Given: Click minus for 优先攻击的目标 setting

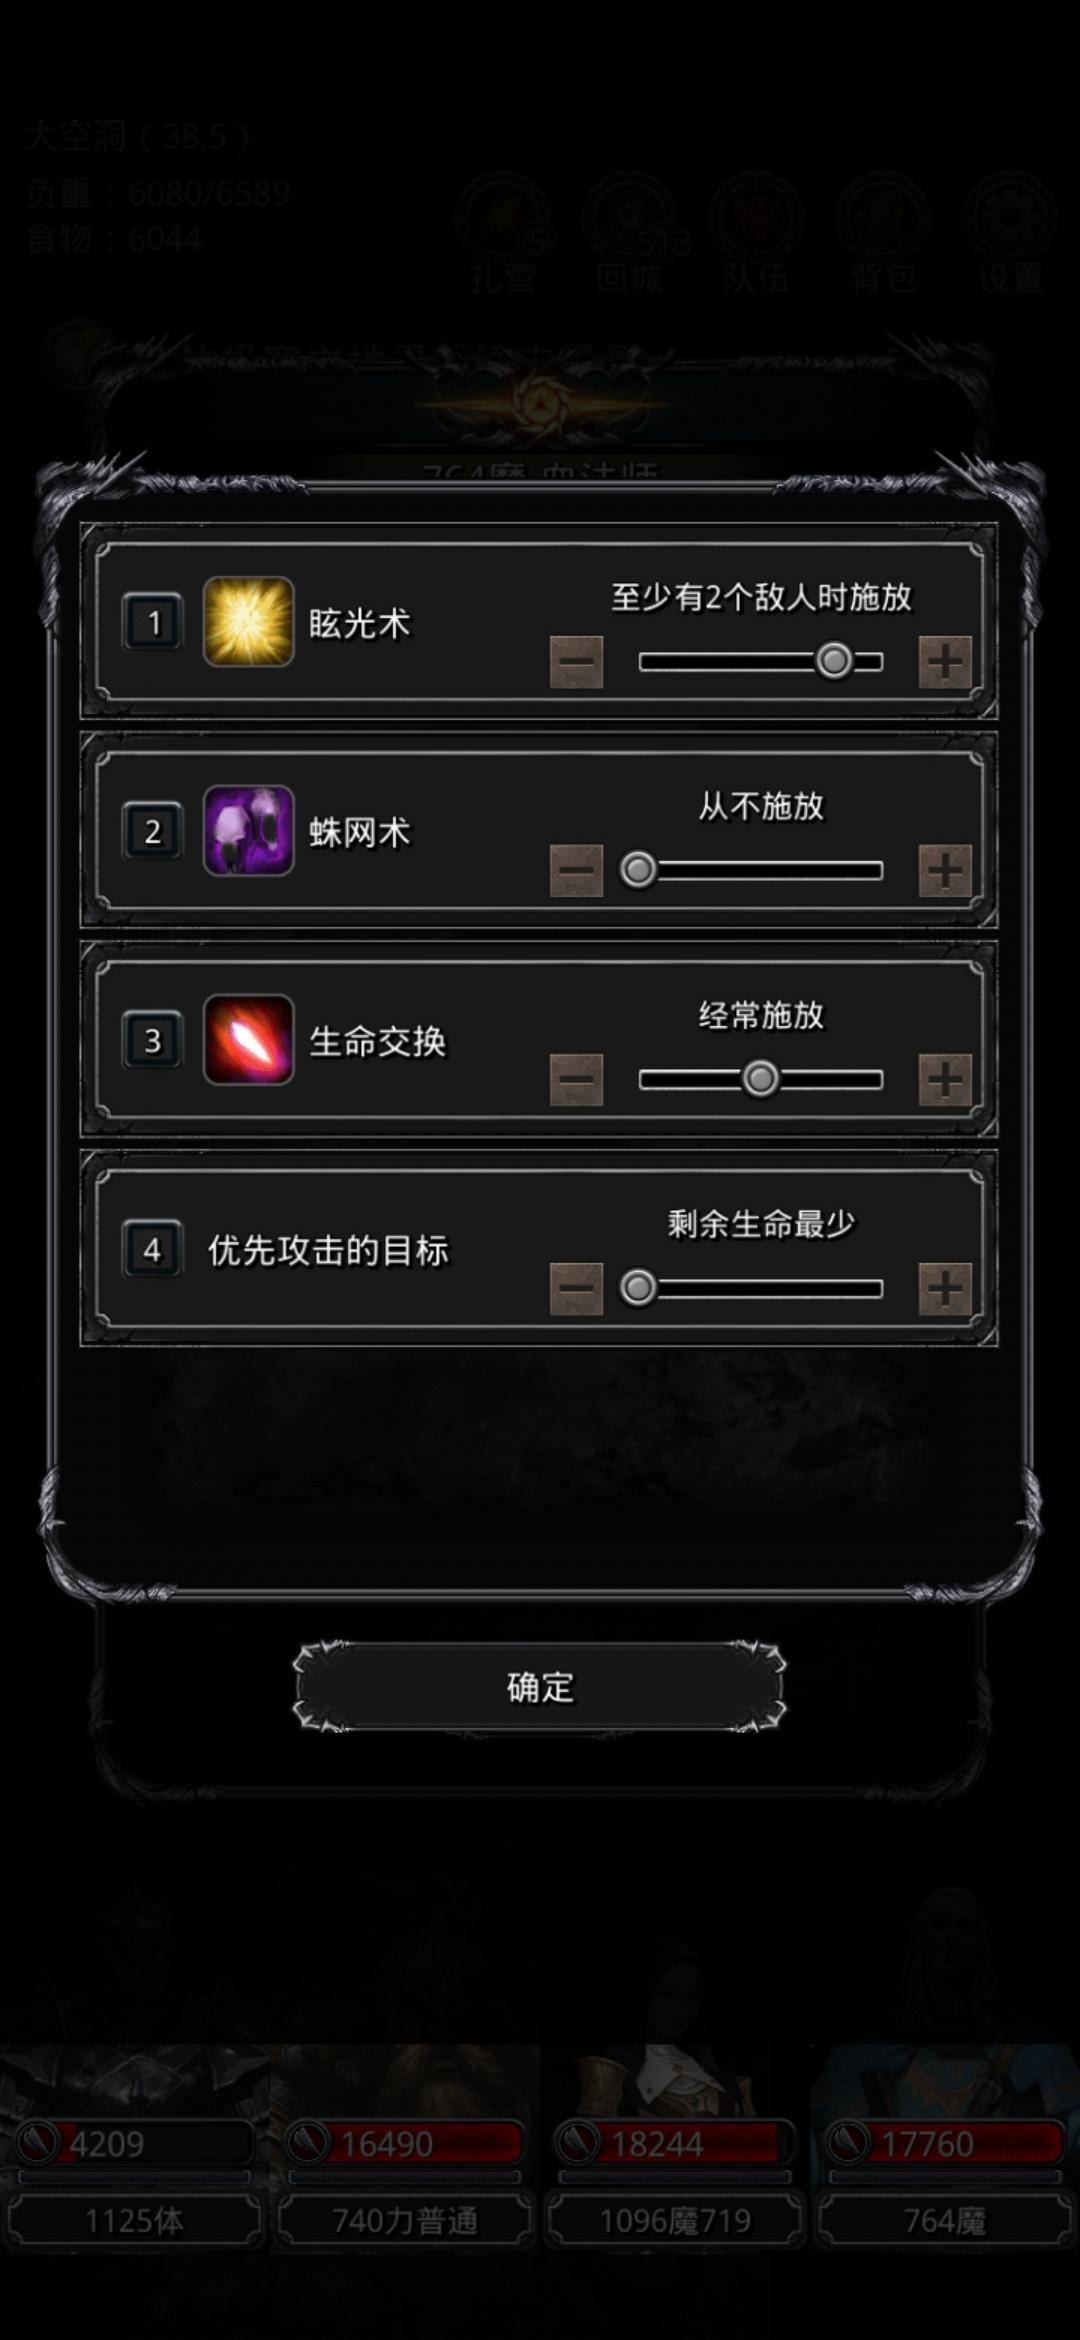Looking at the screenshot, I should pyautogui.click(x=576, y=1288).
